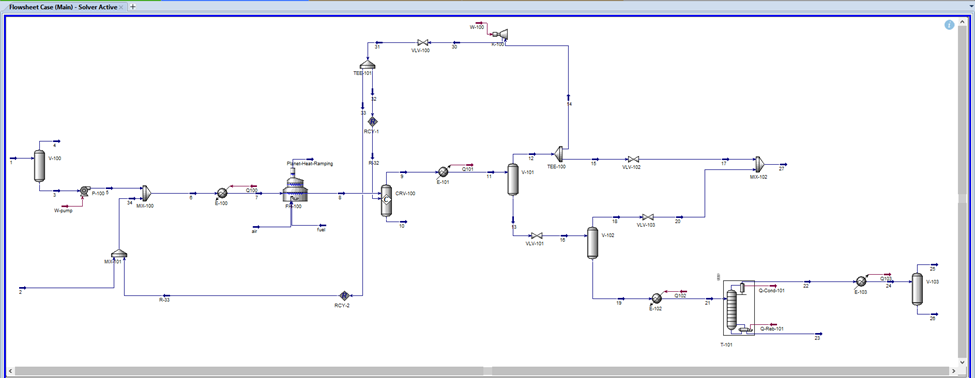Click the Q-Cond-101 energy stream label
Screen dimensions: 975x378
pyautogui.click(x=772, y=290)
